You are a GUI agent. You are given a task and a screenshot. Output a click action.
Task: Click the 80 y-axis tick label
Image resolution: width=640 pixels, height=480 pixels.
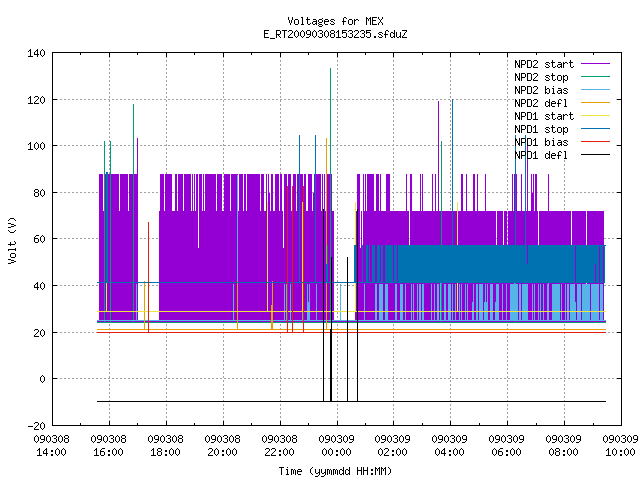coord(39,193)
